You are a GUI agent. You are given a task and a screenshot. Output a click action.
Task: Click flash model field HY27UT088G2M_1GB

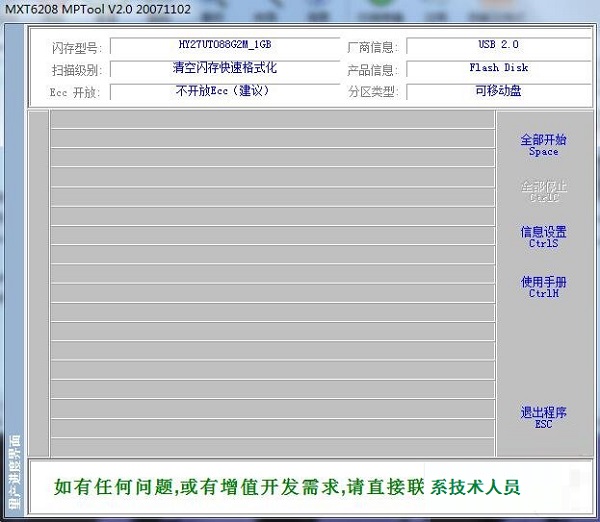pos(225,46)
